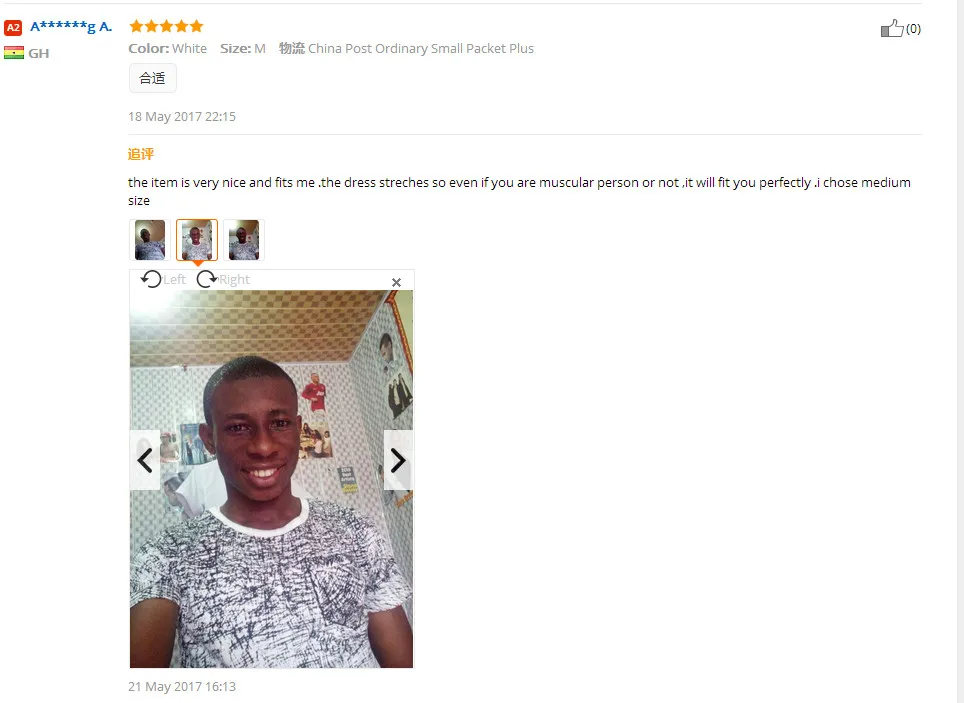
Task: Click the A2 buyer level badge
Action: tap(13, 28)
